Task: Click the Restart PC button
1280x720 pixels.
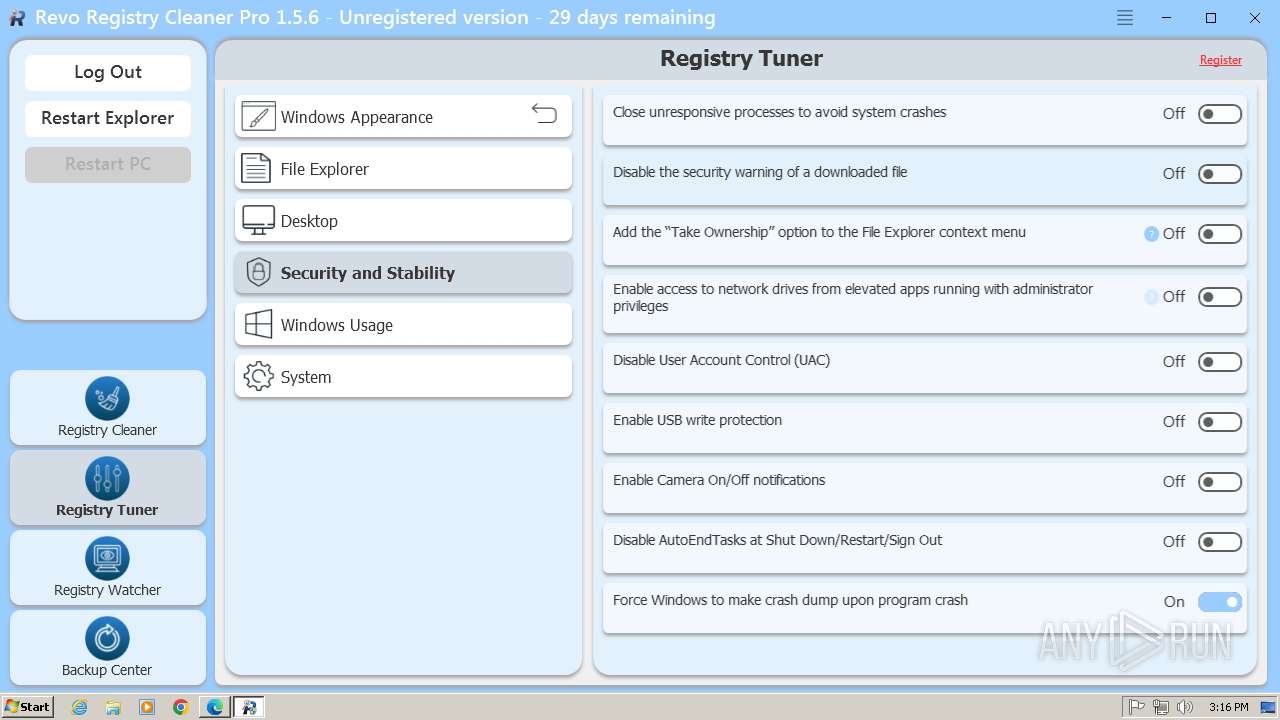Action: click(108, 164)
